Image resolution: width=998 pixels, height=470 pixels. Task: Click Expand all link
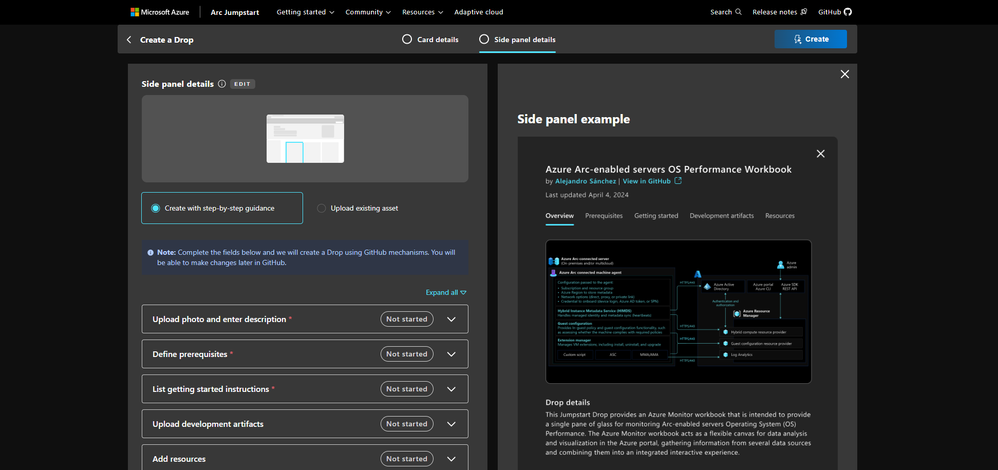(x=446, y=292)
